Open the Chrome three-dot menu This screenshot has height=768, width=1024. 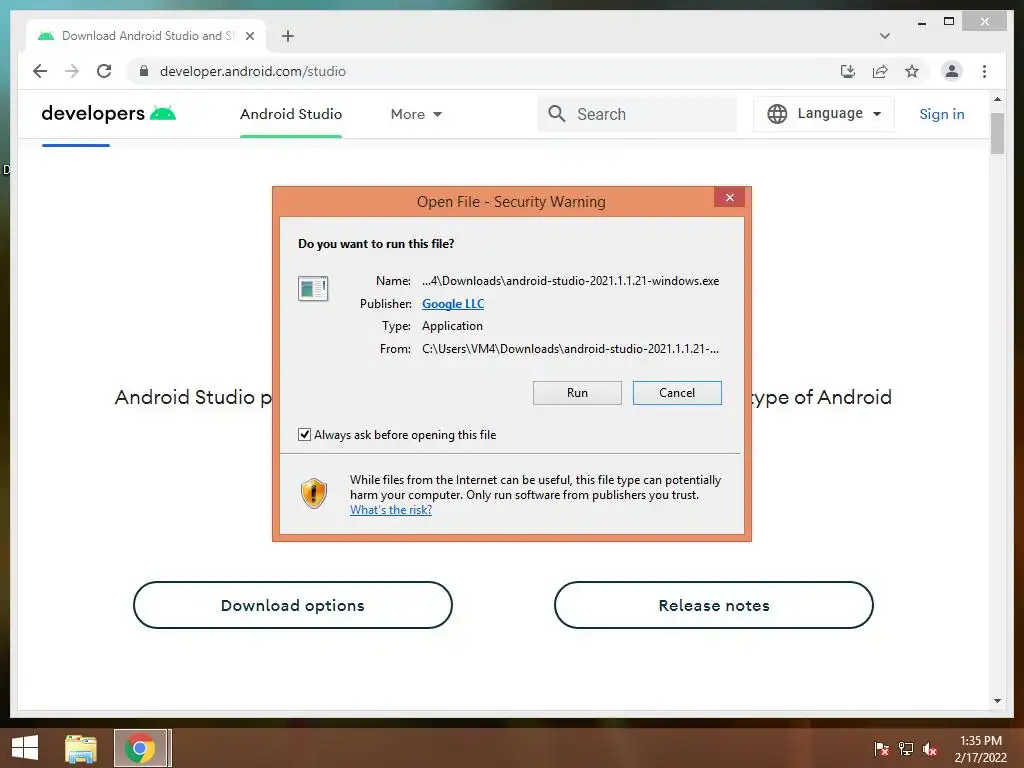click(x=984, y=71)
